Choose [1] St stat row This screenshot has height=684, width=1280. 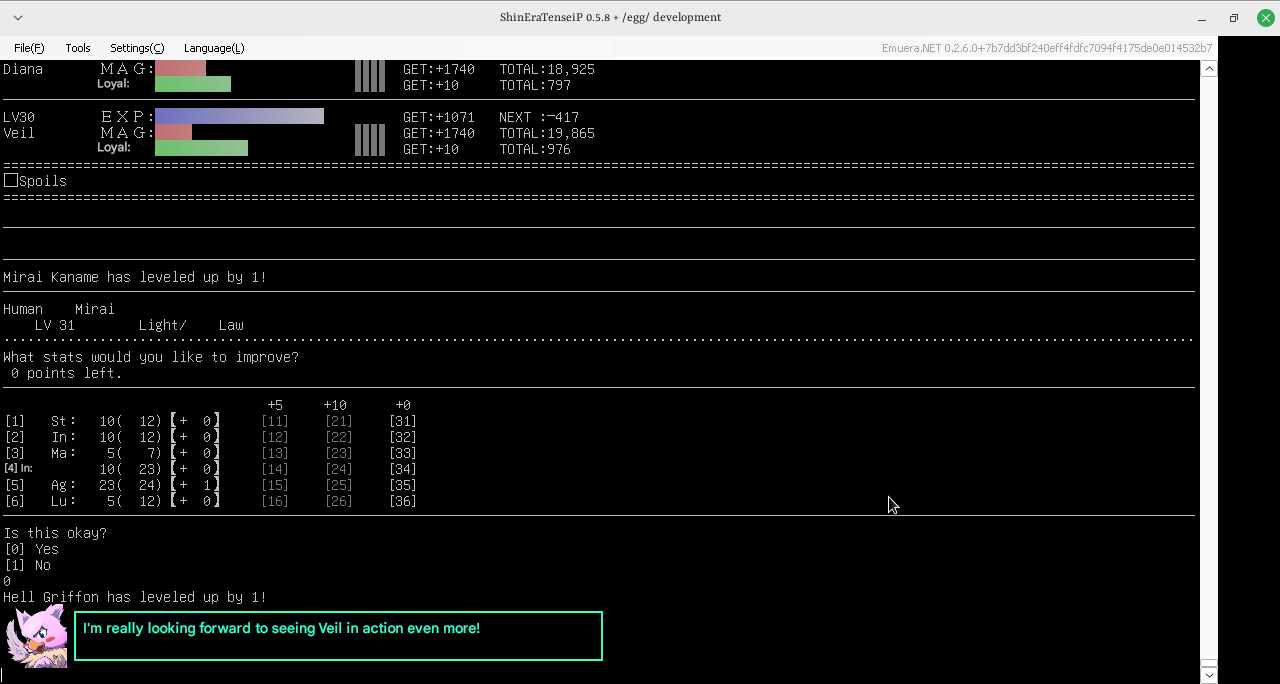click(112, 421)
